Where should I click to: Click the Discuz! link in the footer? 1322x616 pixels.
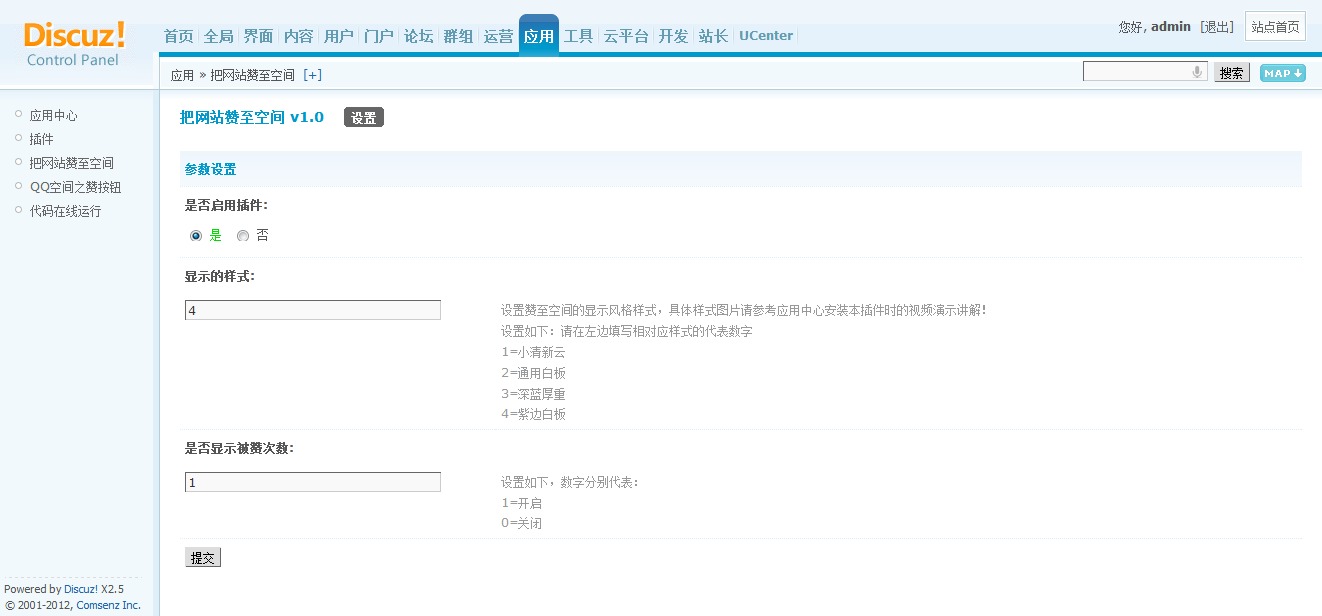point(81,589)
